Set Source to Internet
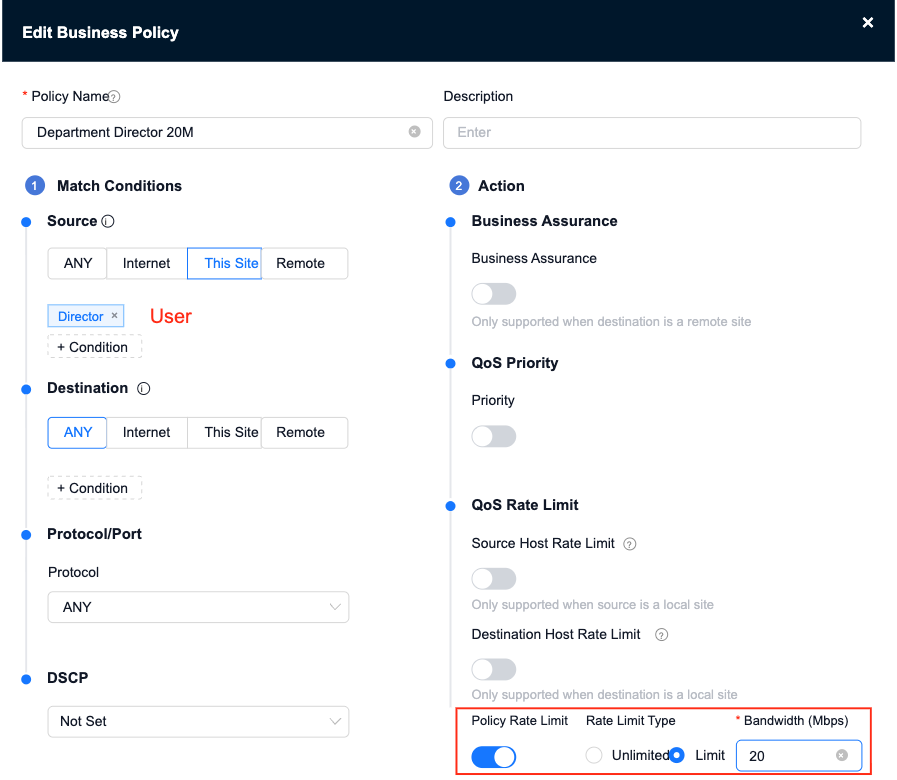This screenshot has width=897, height=780. click(x=146, y=263)
